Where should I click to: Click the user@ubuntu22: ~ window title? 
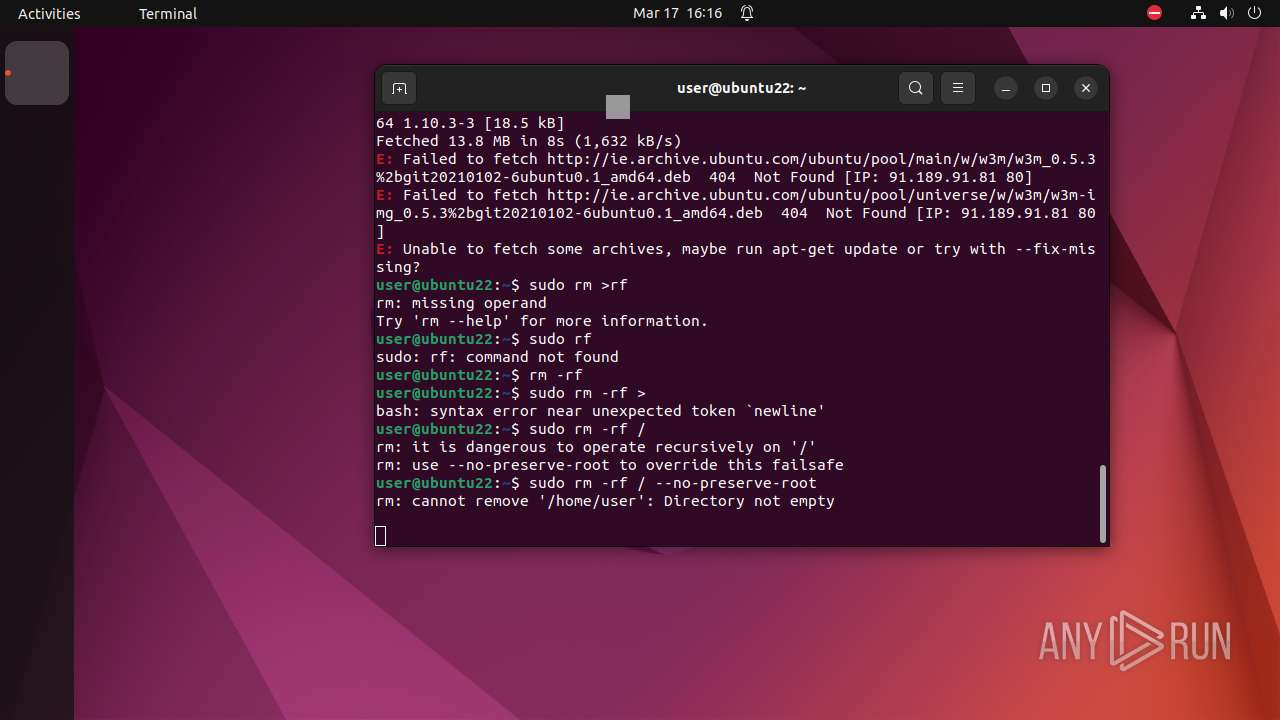pyautogui.click(x=741, y=88)
